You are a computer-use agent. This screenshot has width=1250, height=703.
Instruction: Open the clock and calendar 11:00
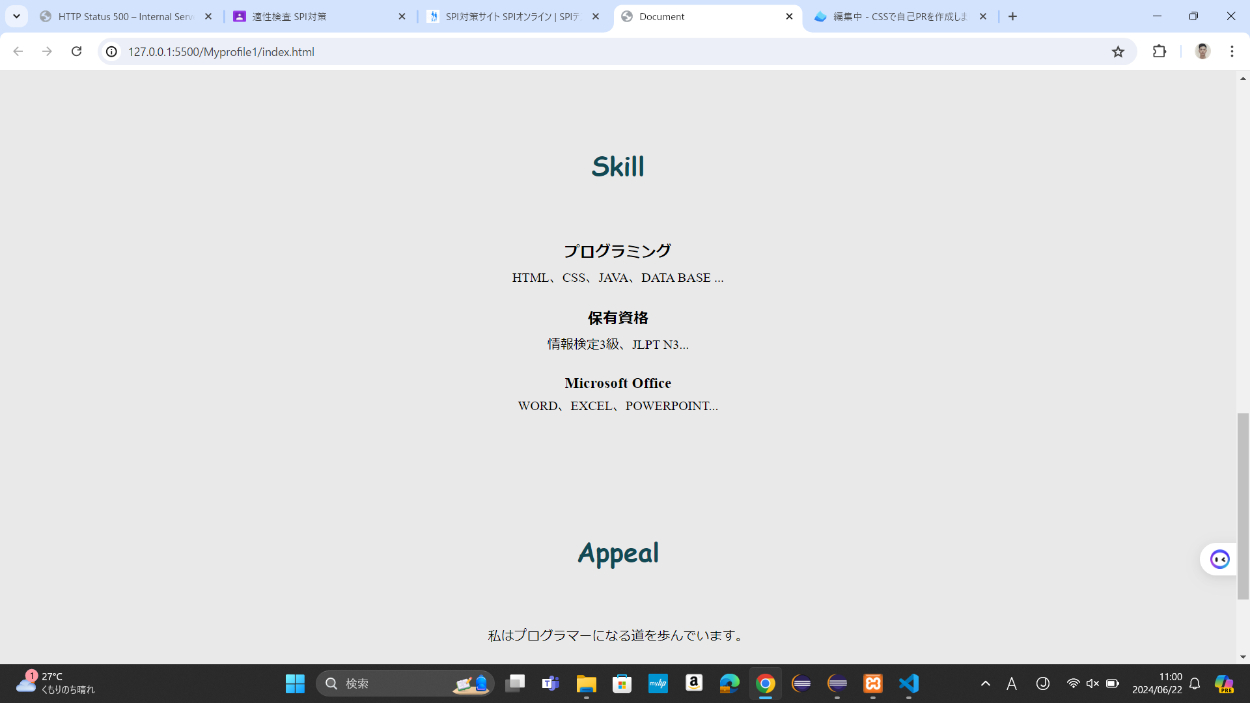(1157, 684)
